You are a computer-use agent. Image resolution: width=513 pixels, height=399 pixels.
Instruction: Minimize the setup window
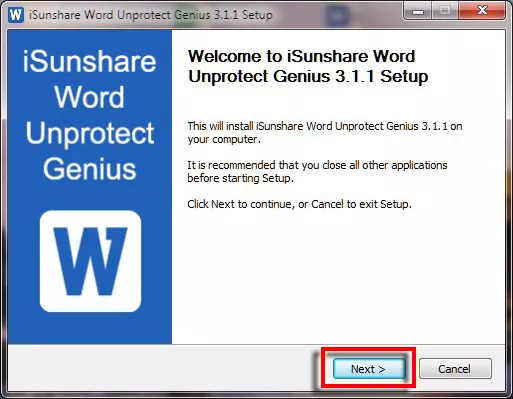coord(418,12)
